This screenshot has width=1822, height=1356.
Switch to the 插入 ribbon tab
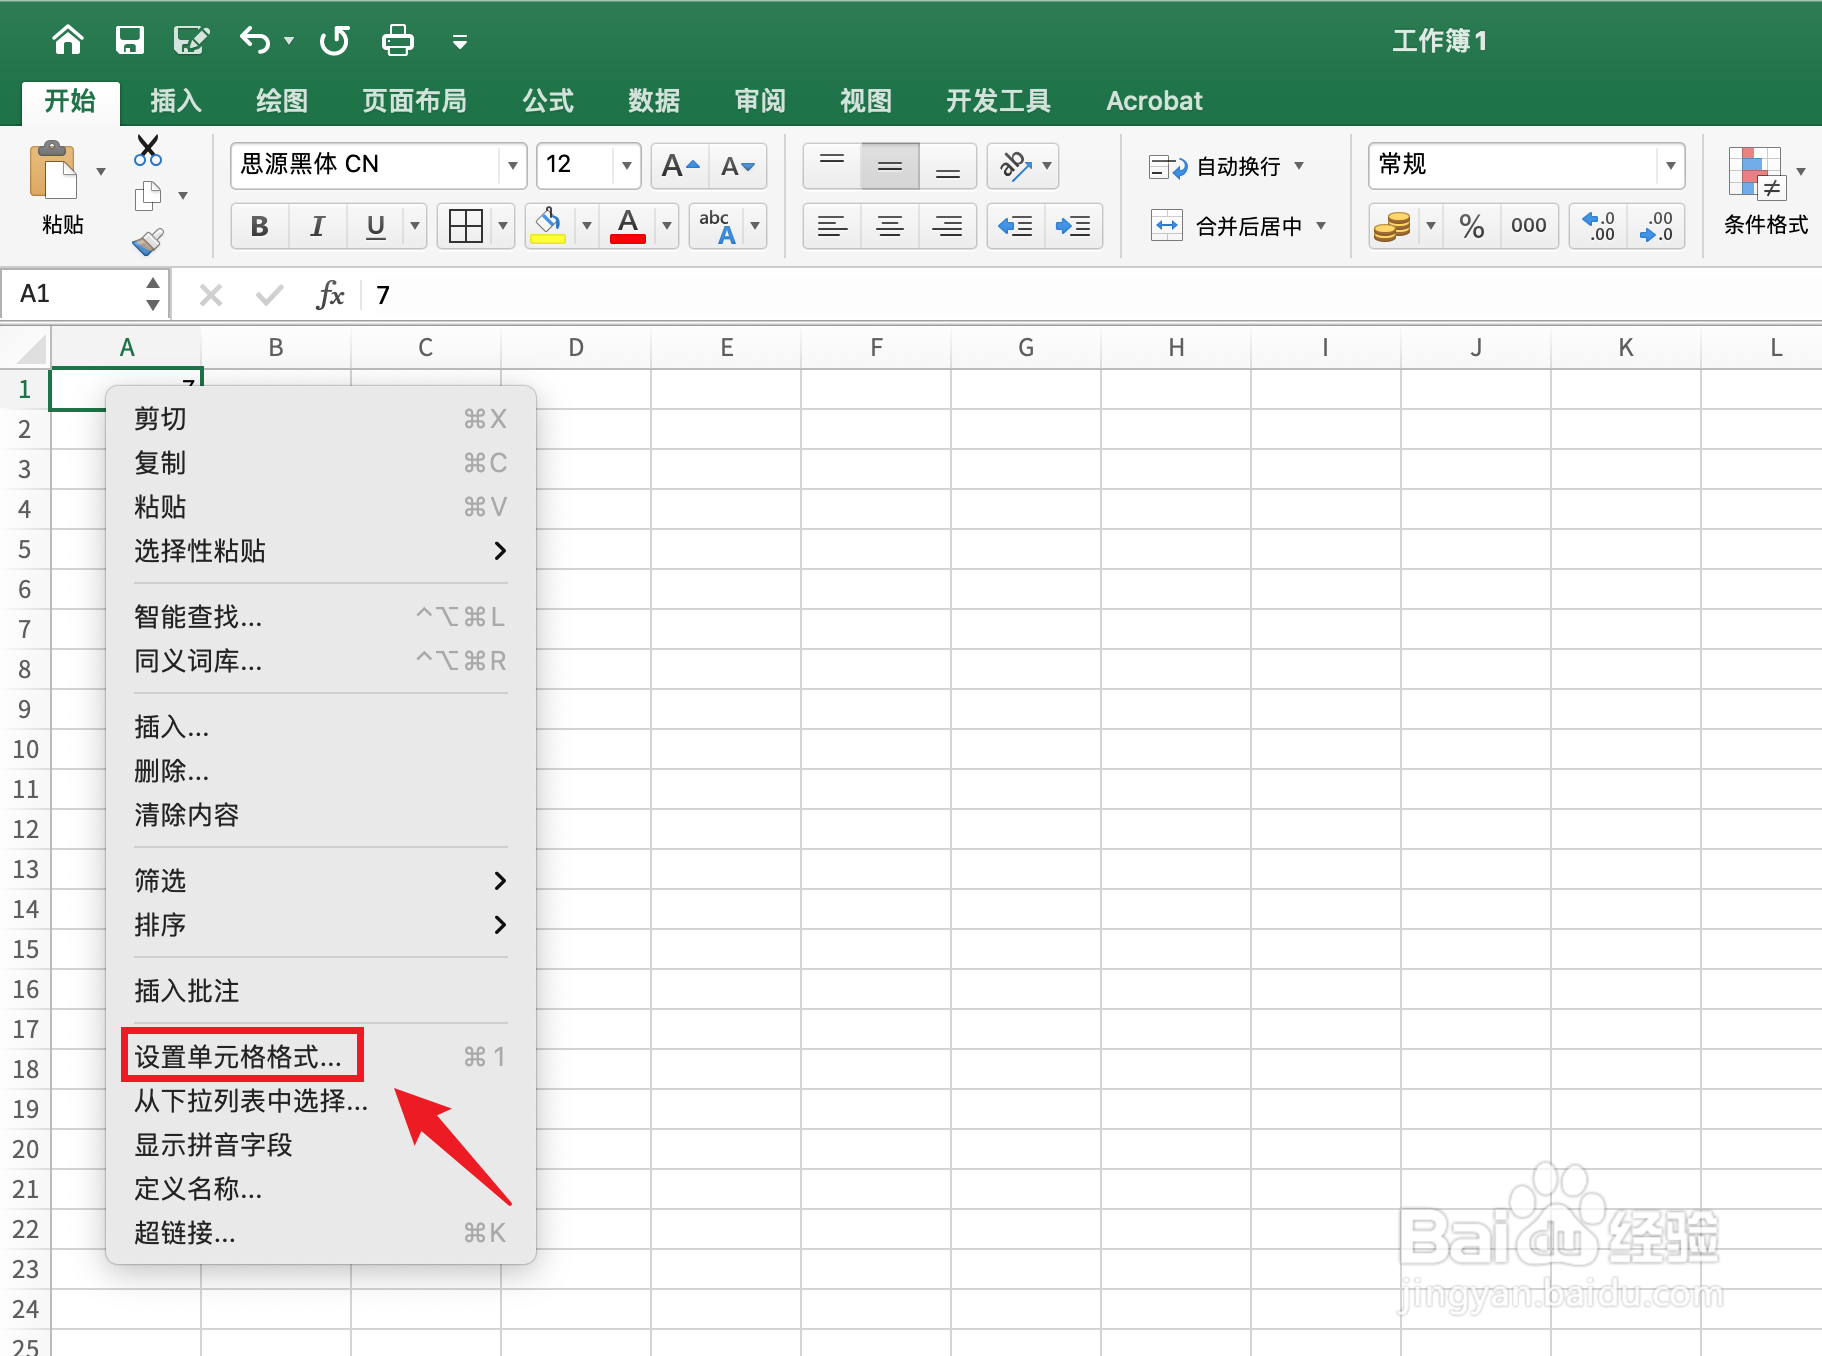[176, 101]
